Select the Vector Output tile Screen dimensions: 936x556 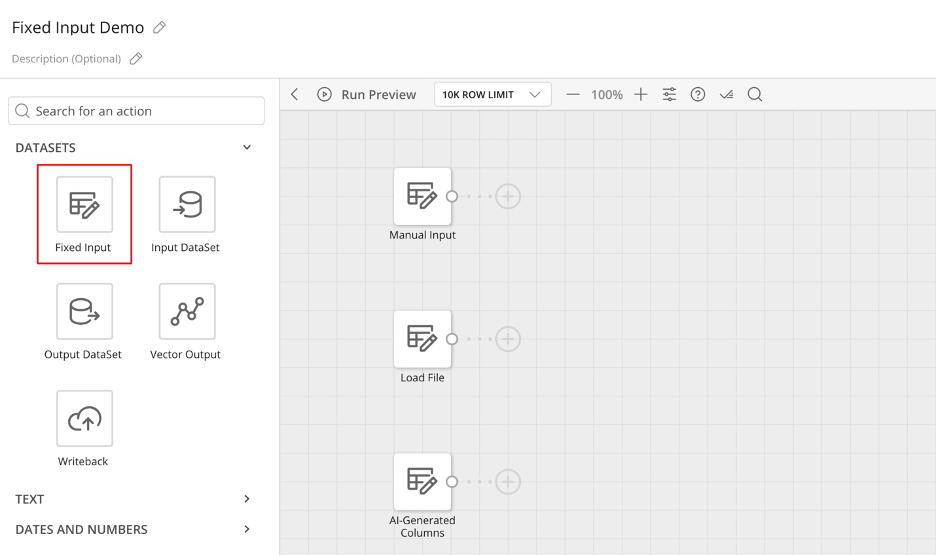187,311
